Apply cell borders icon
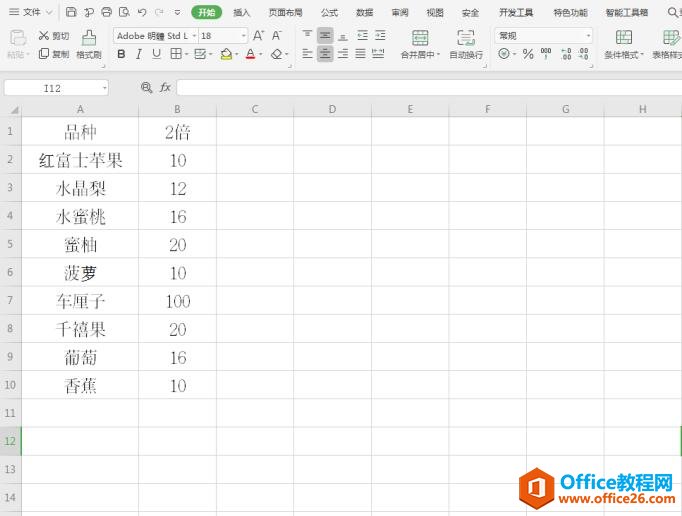 176,54
